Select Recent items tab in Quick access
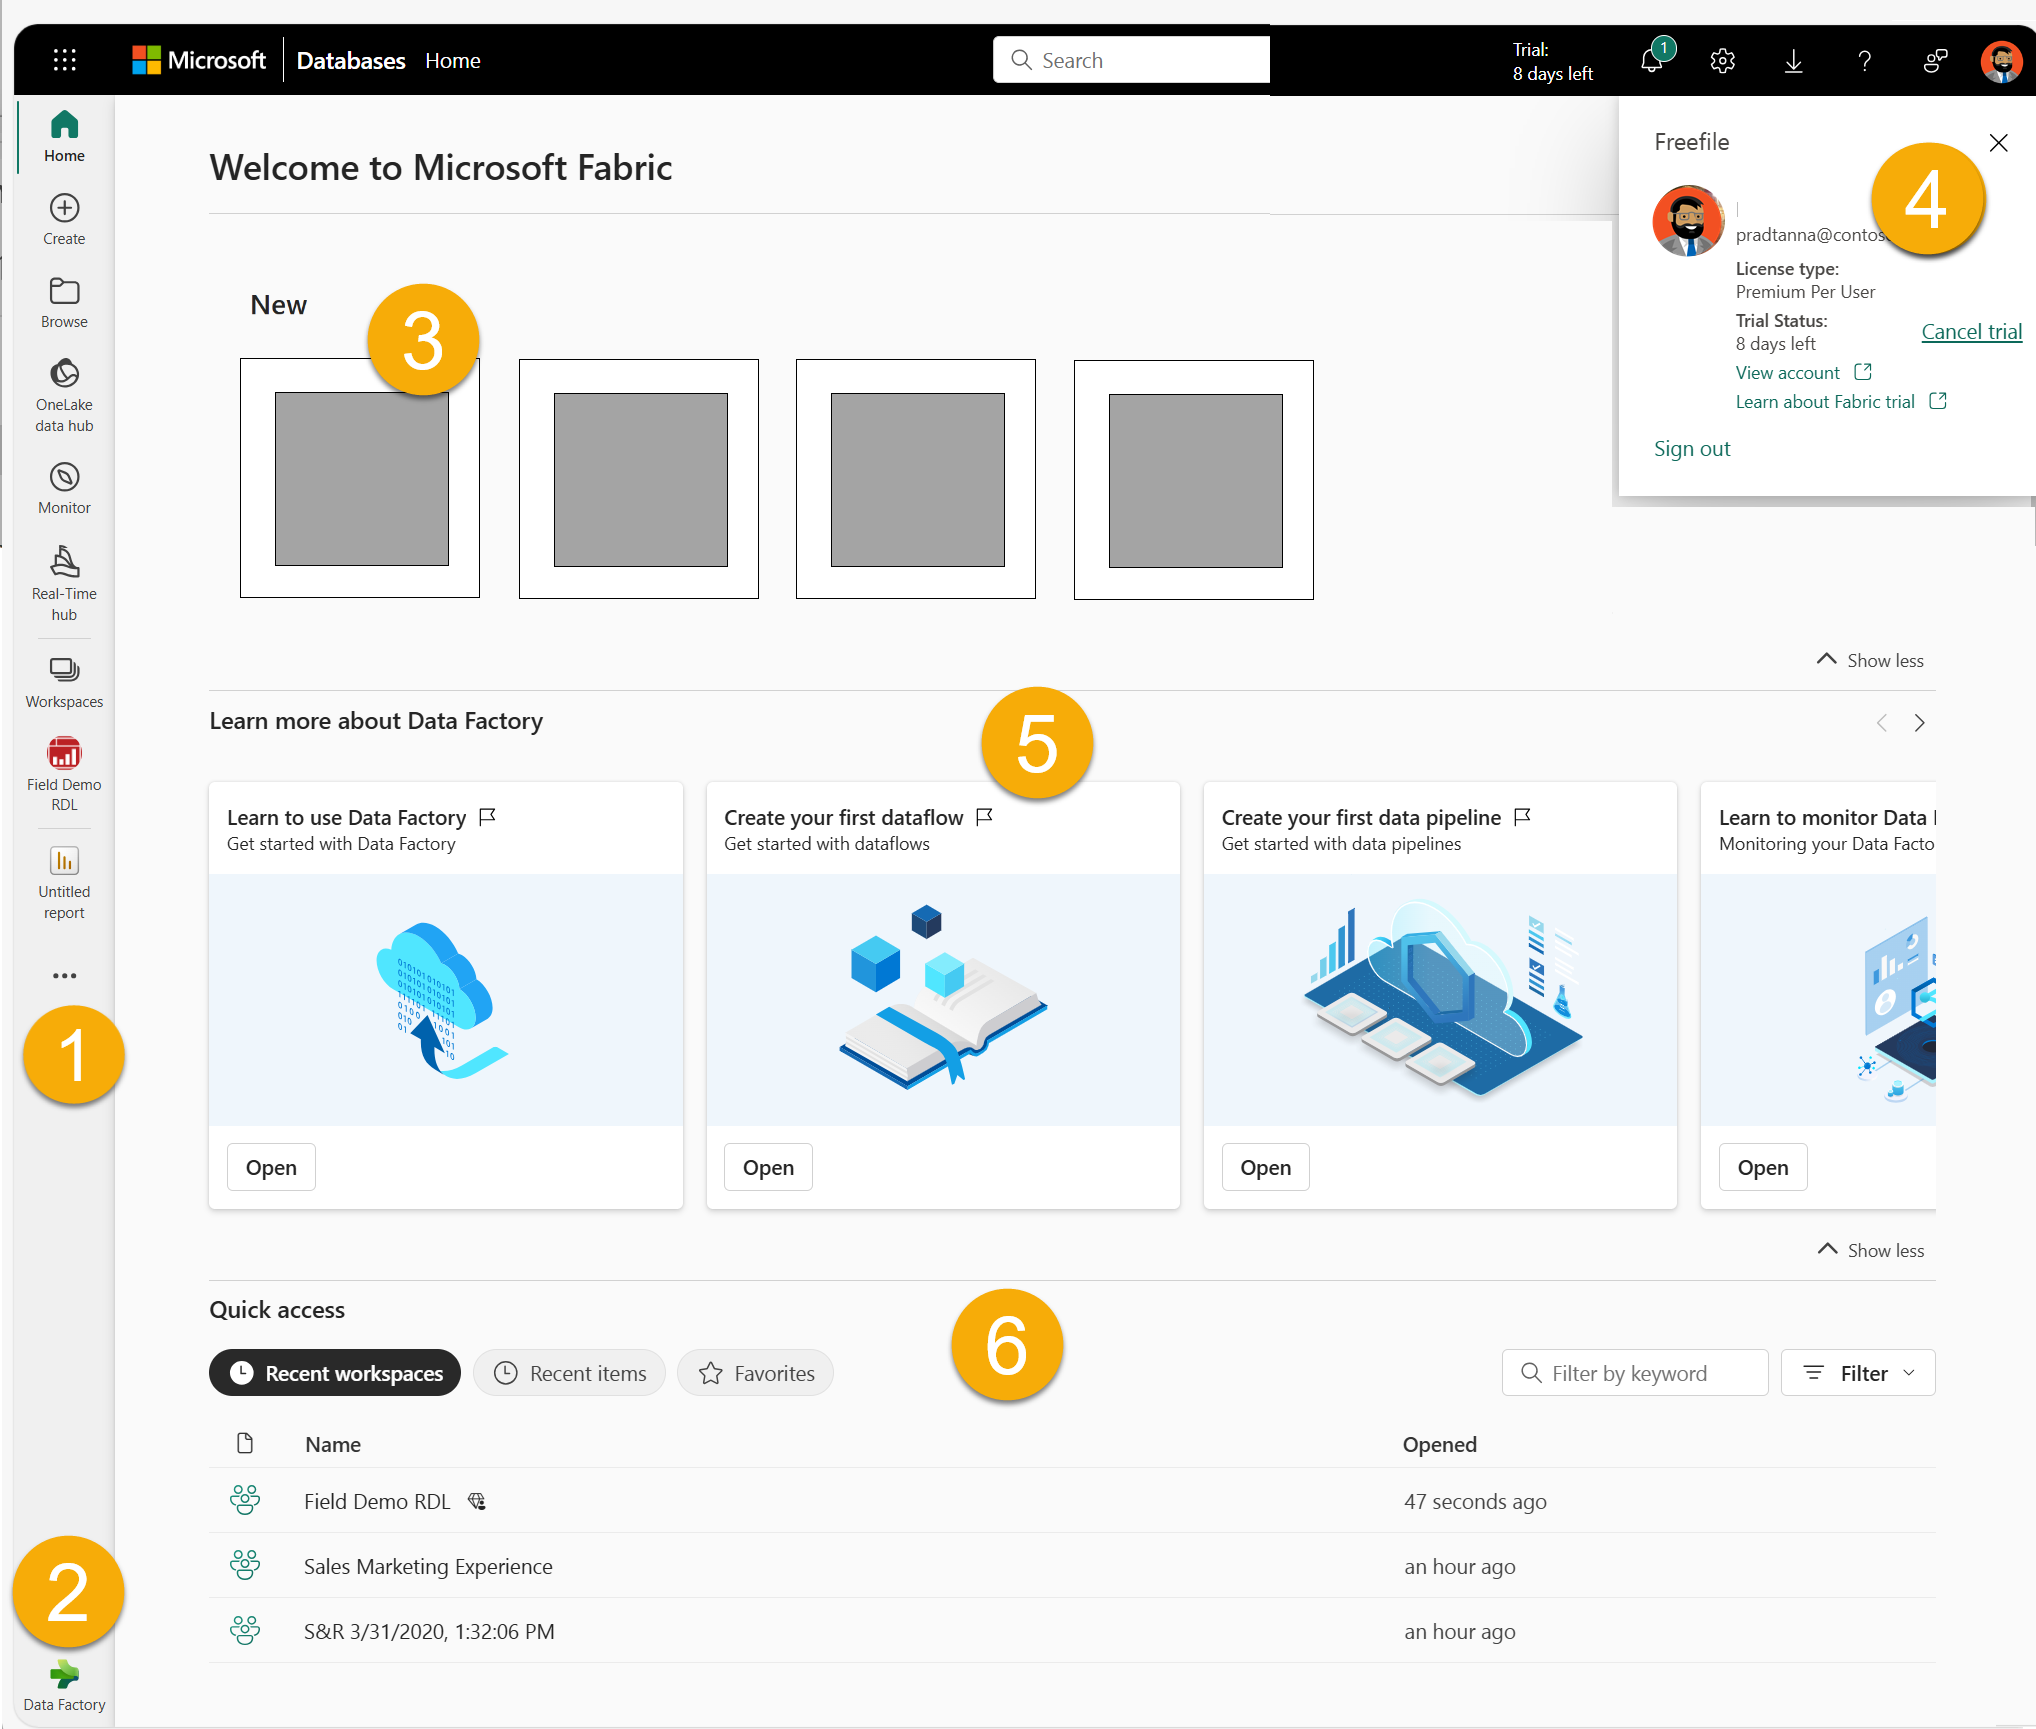Viewport: 2036px width, 1729px height. pyautogui.click(x=573, y=1372)
